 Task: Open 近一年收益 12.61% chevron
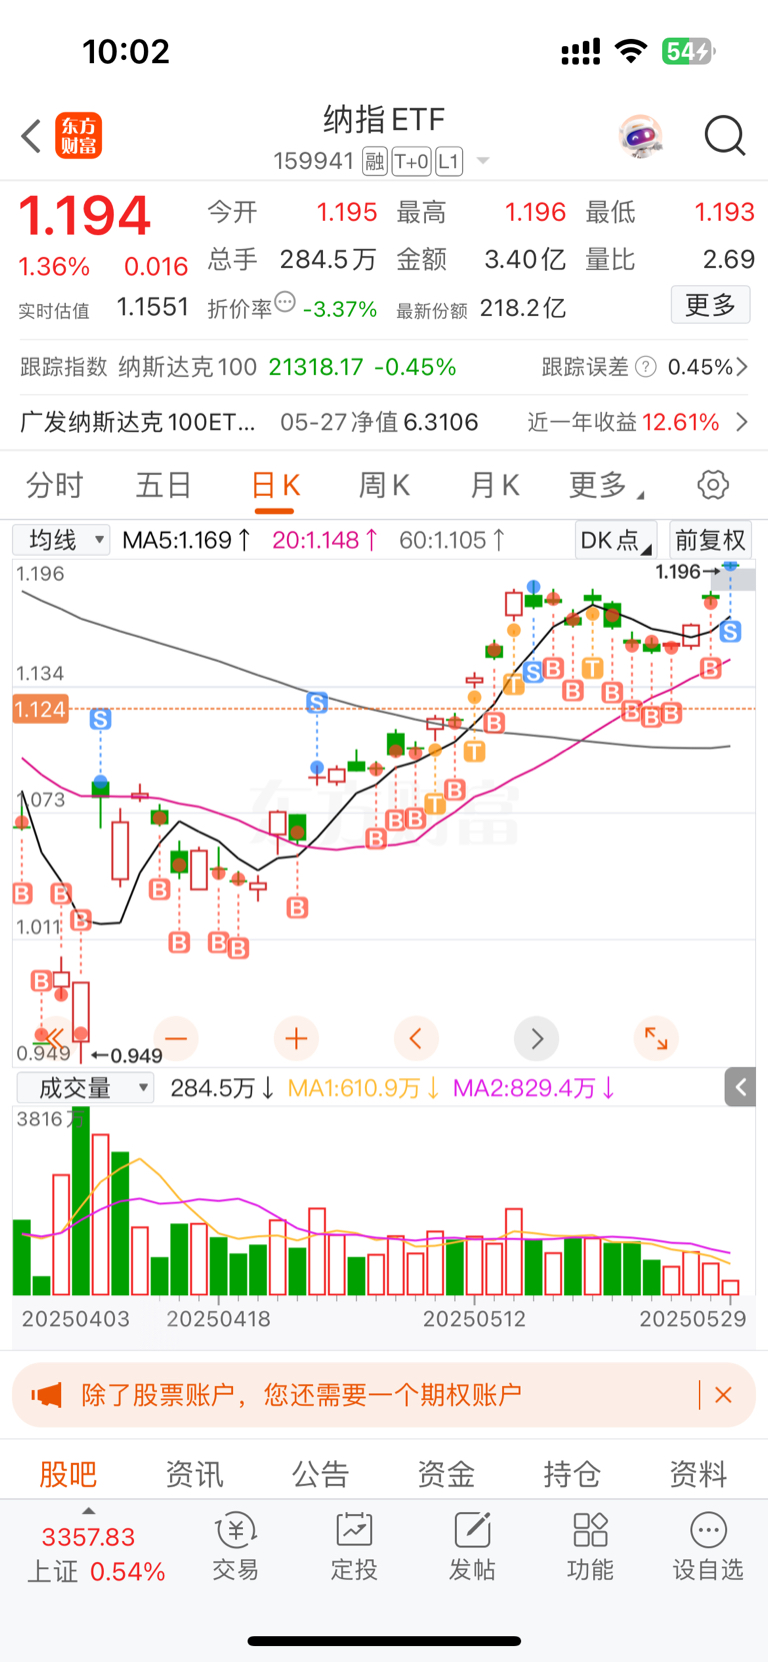pos(742,422)
